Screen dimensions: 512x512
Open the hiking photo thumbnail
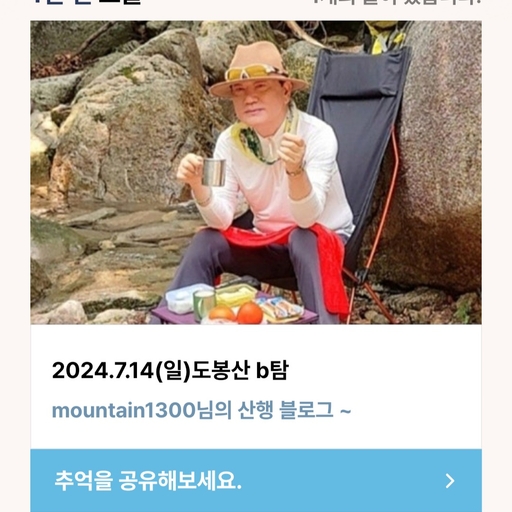click(256, 172)
